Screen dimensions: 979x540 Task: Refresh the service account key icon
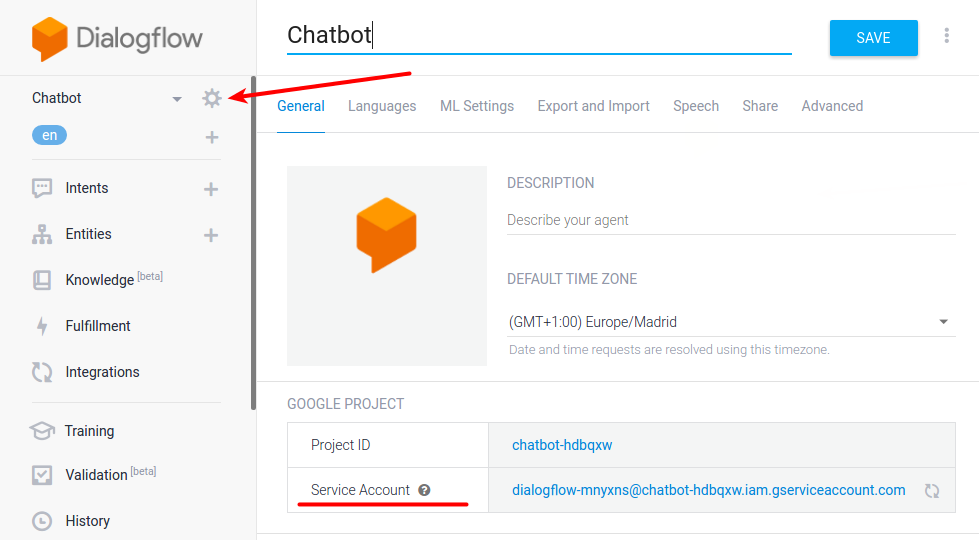(x=932, y=491)
